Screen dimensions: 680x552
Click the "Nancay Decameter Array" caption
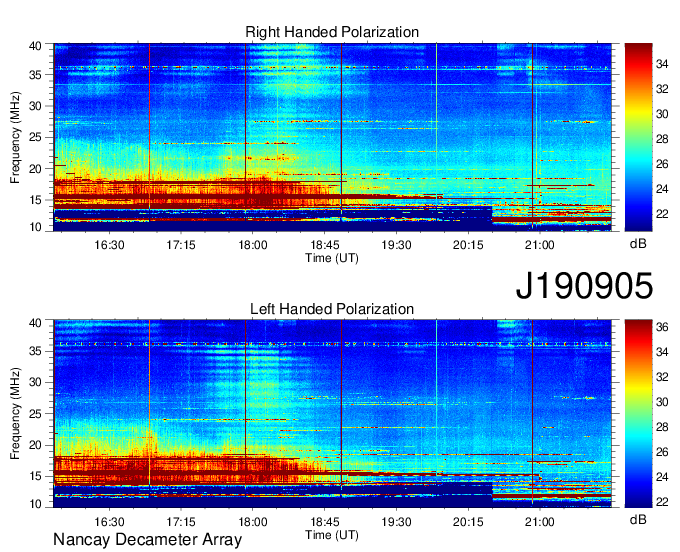pyautogui.click(x=147, y=540)
